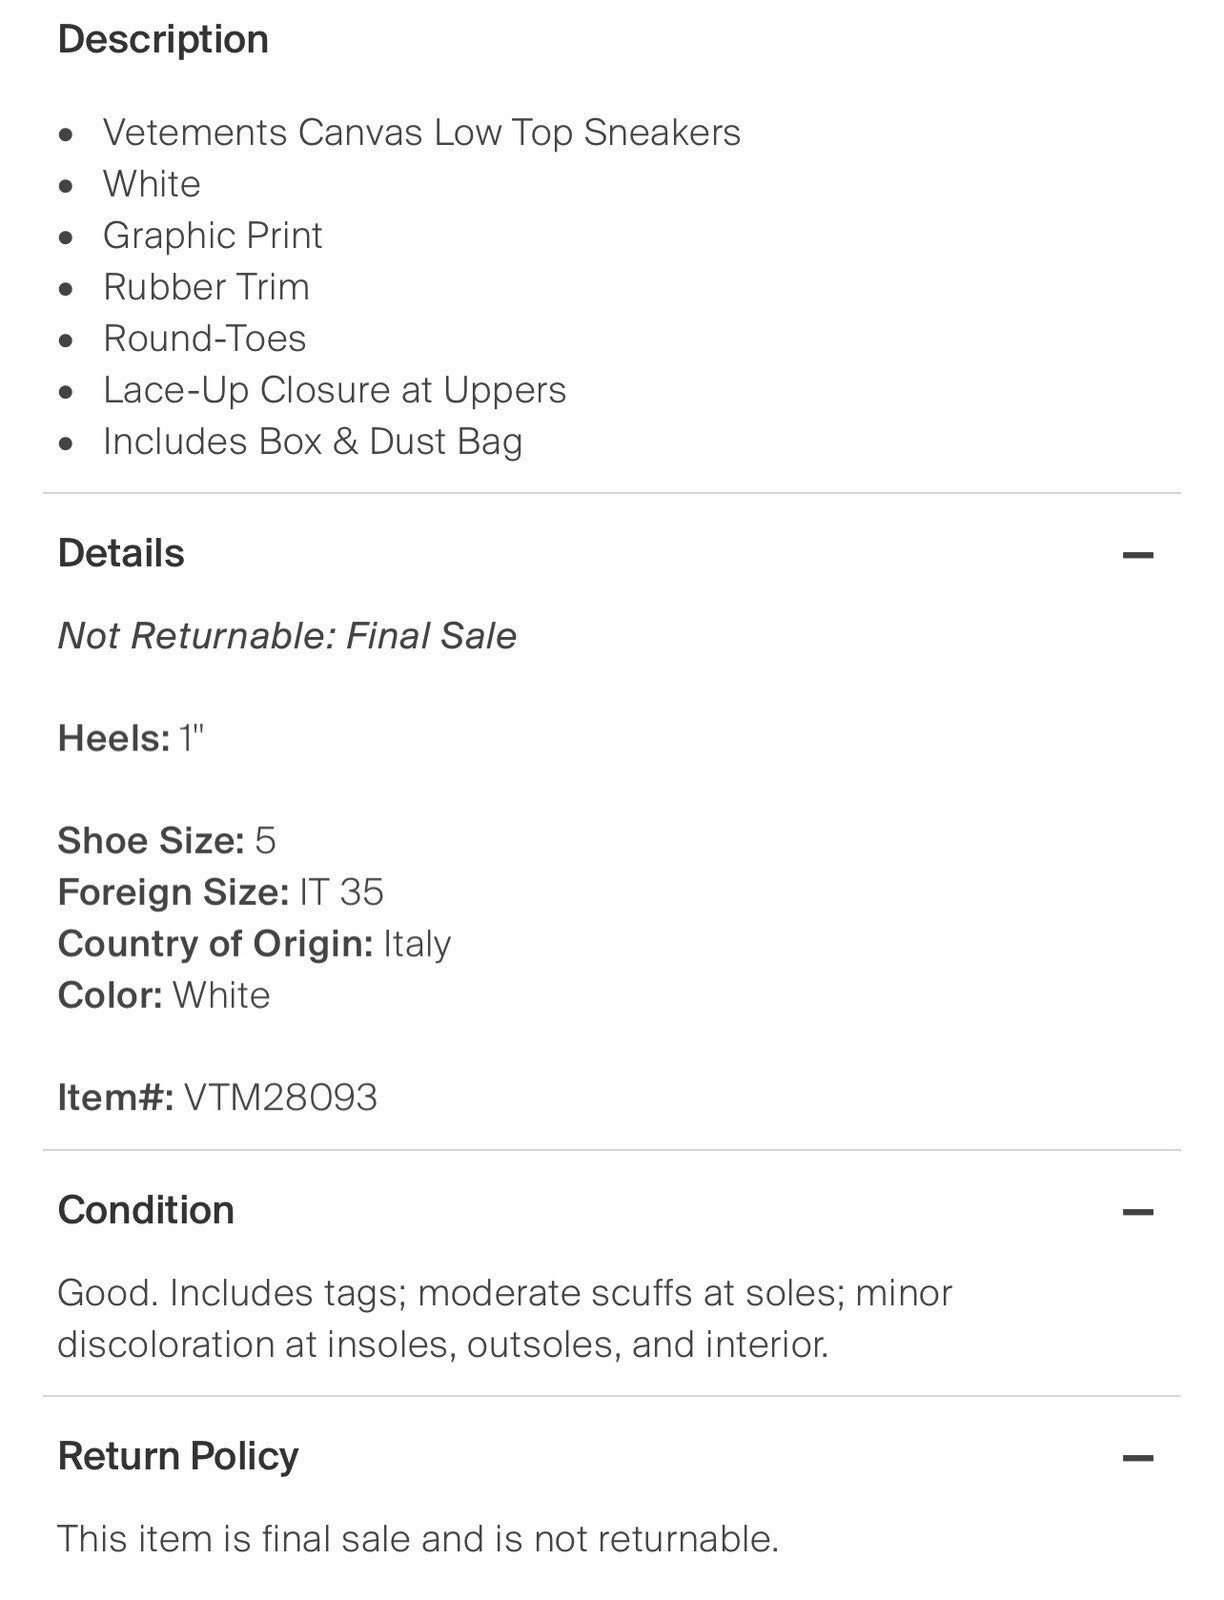
Task: Click the Round-Toes bullet item
Action: [x=204, y=338]
